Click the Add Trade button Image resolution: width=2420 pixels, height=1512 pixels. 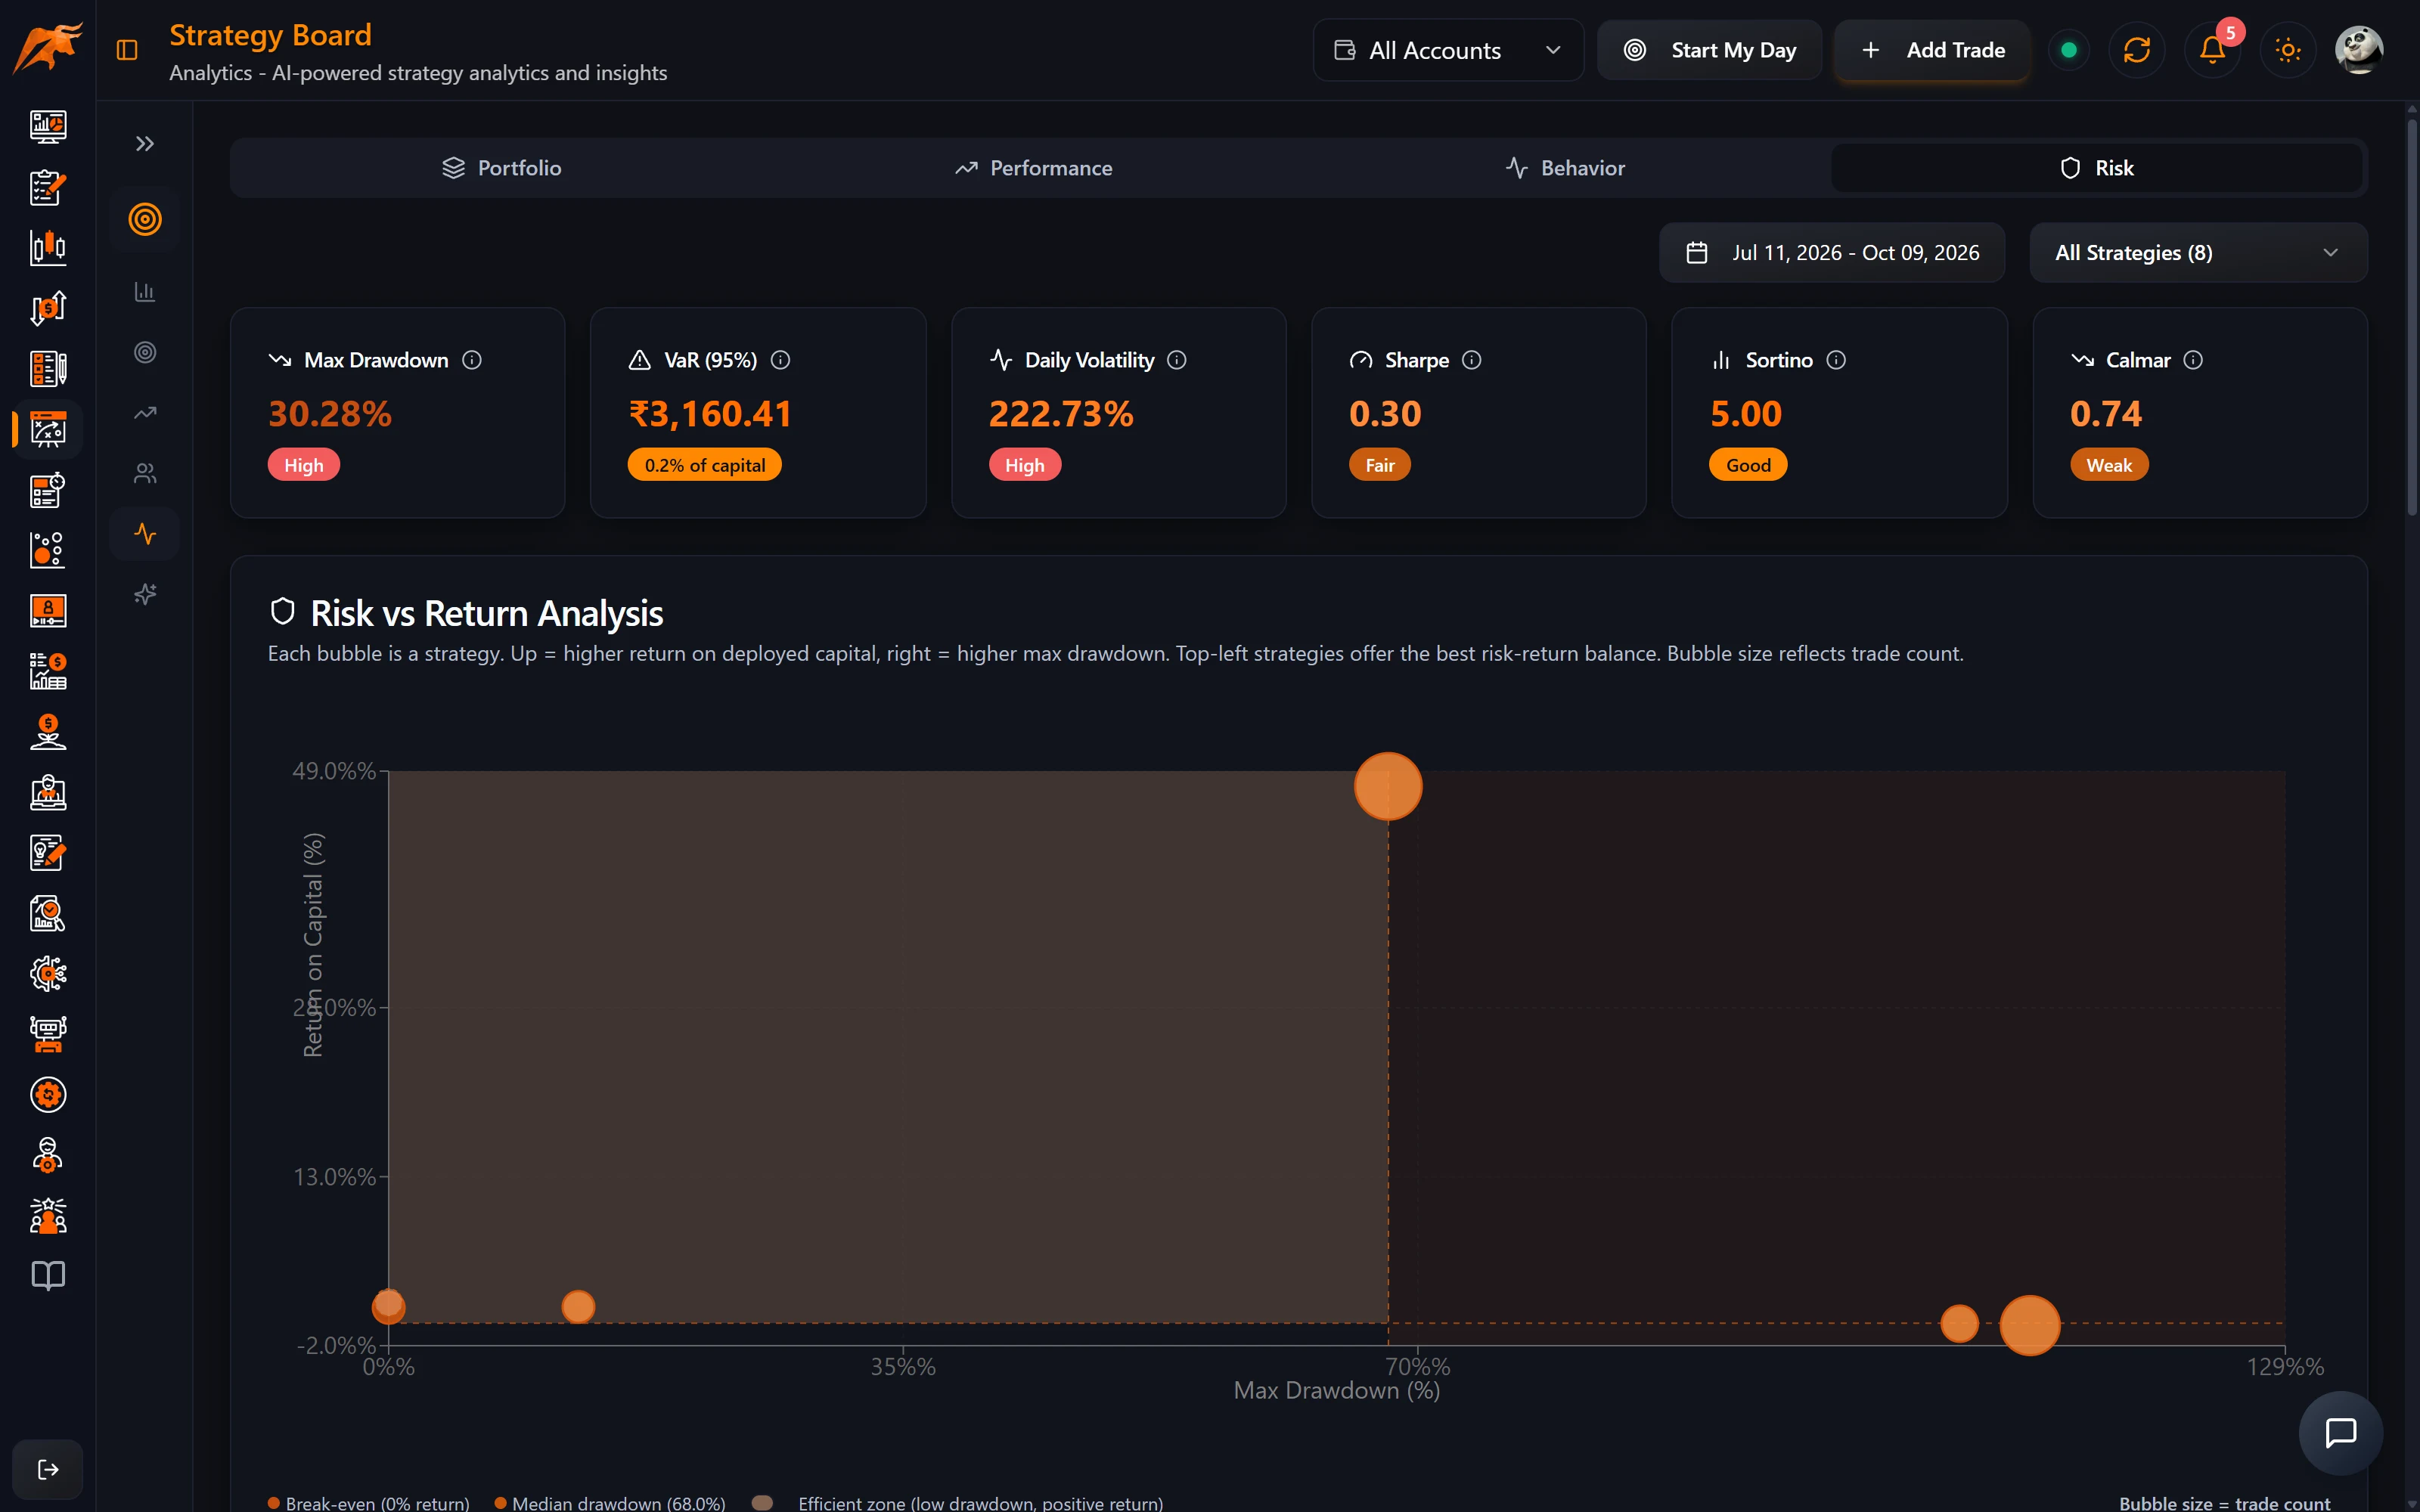[x=1933, y=50]
